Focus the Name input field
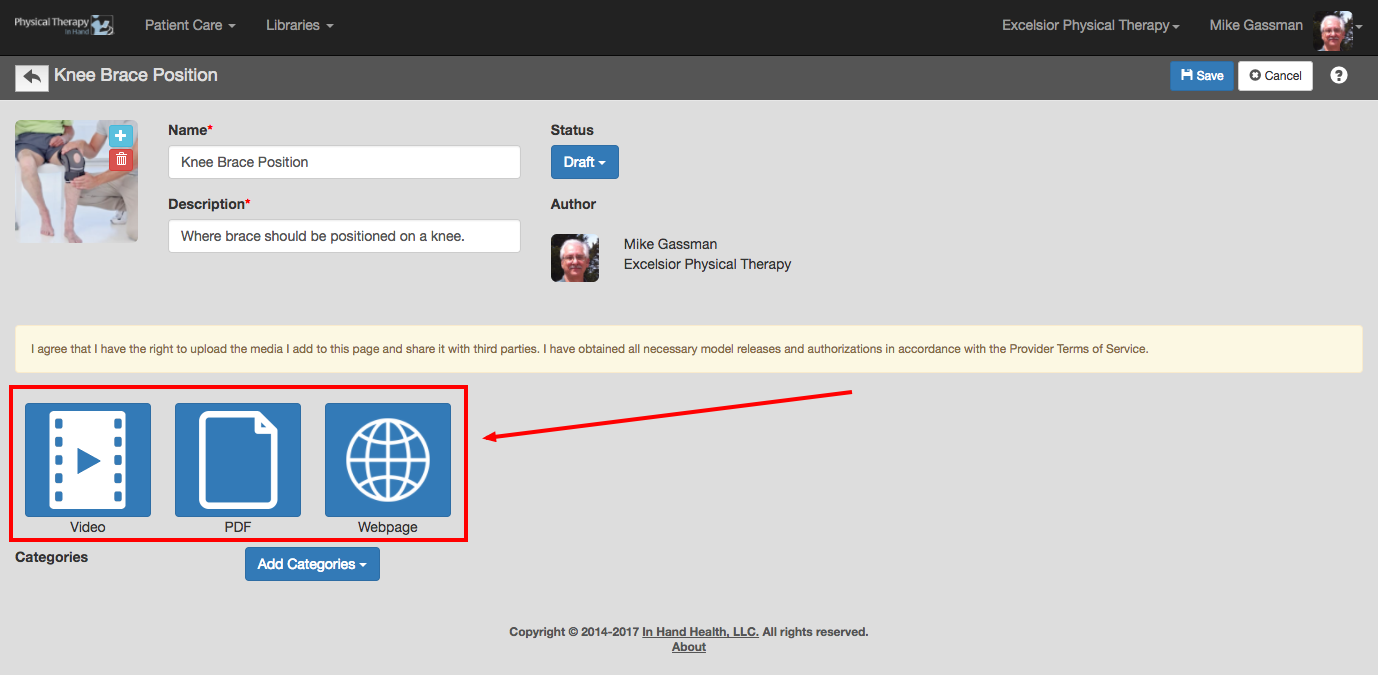The image size is (1378, 675). [x=344, y=162]
